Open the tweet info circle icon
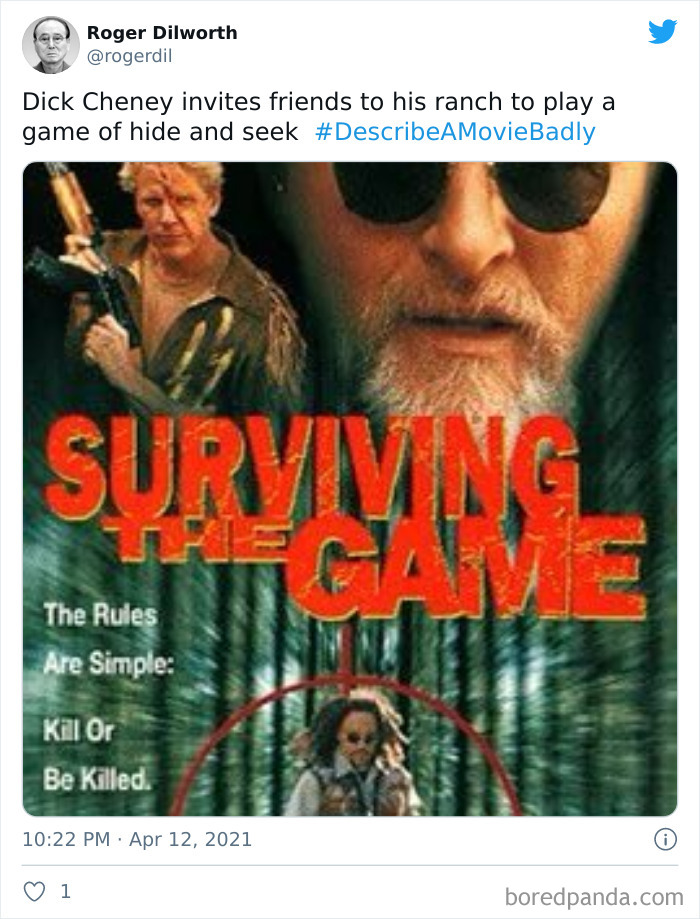This screenshot has width=700, height=919. (665, 839)
